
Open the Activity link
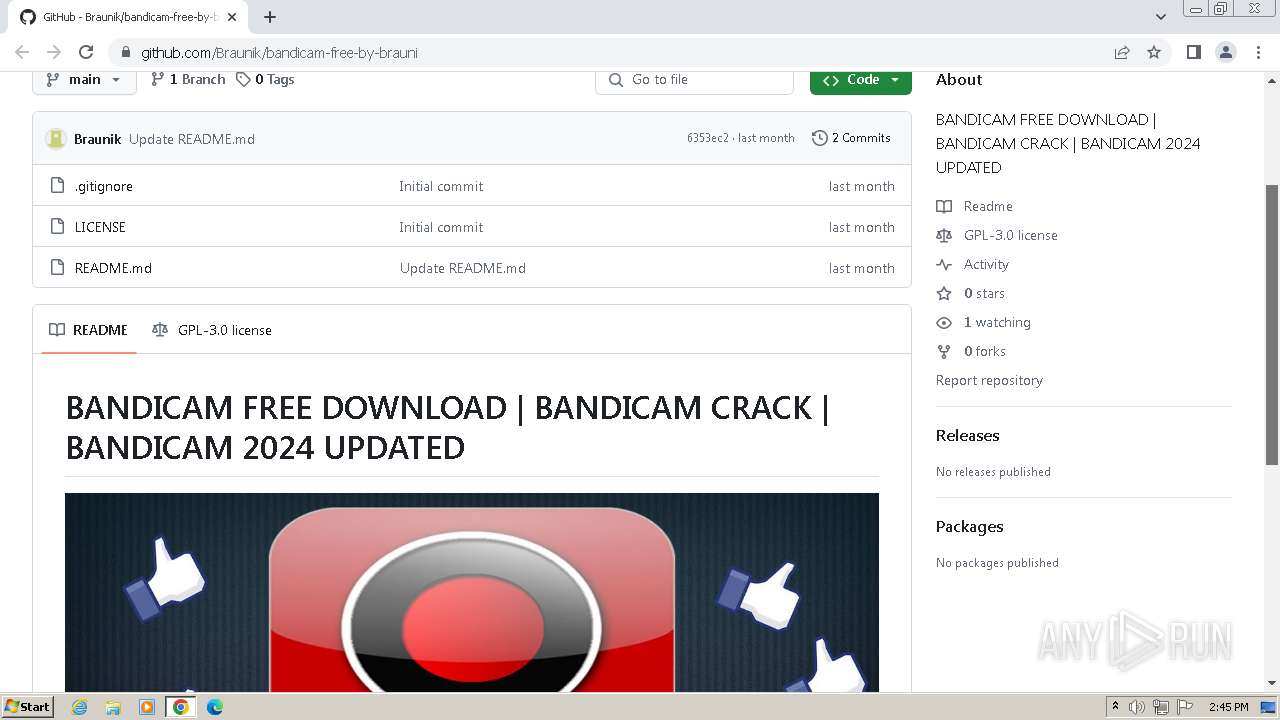point(973,264)
